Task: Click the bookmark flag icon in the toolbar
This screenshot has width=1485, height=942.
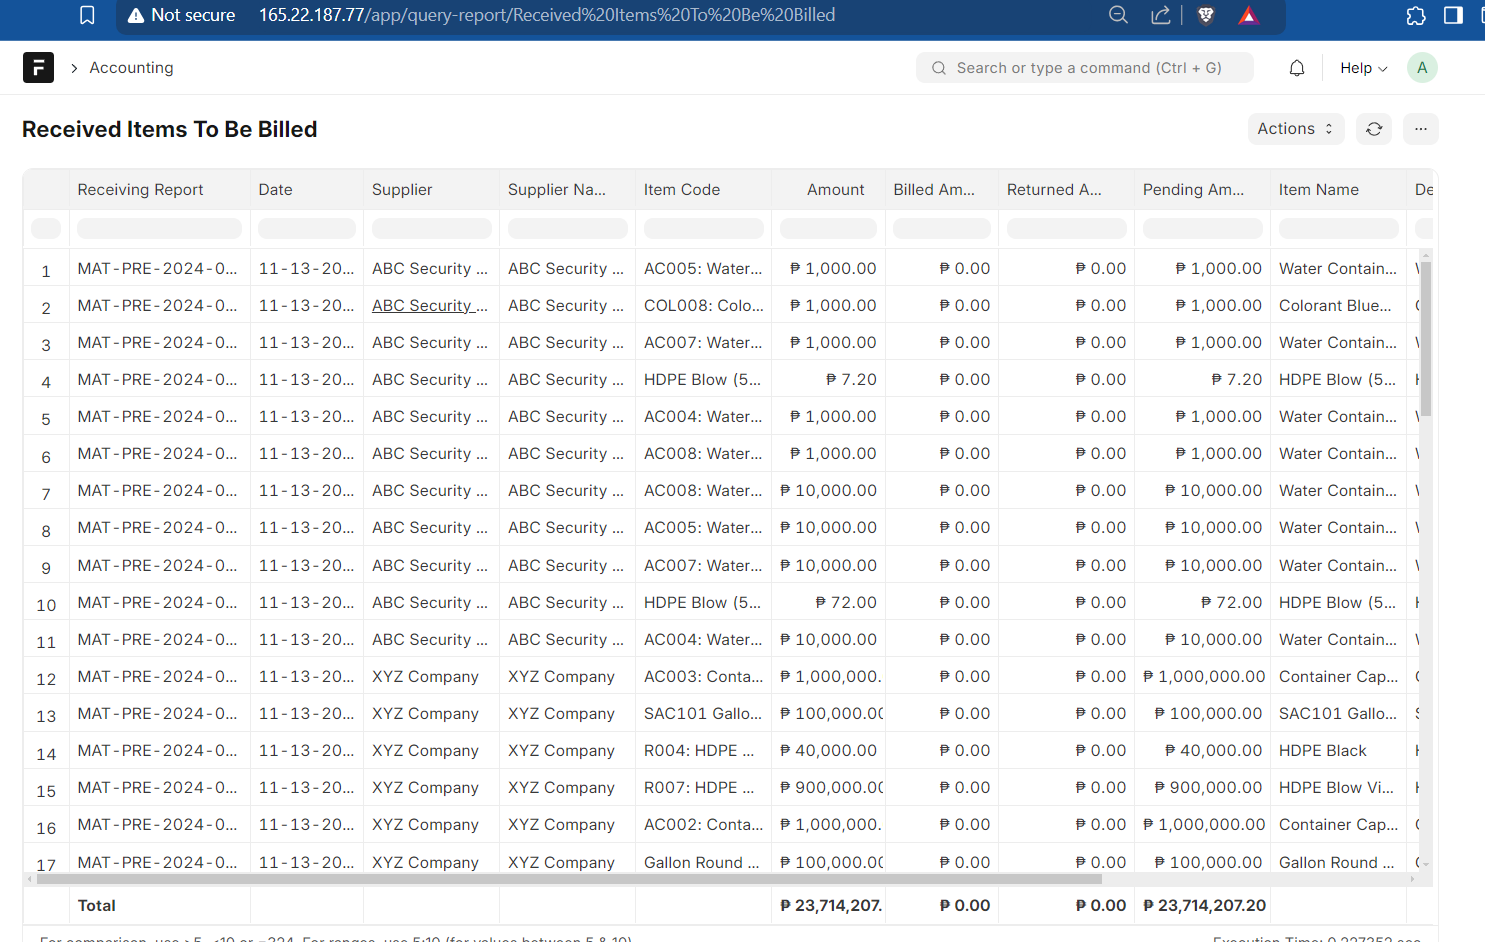Action: pos(87,15)
